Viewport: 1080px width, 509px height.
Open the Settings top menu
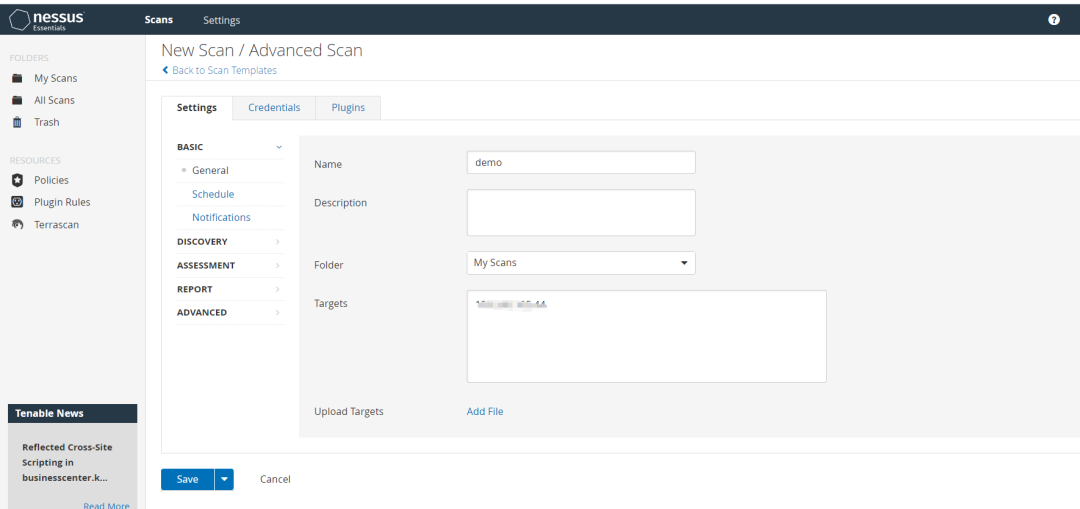222,20
